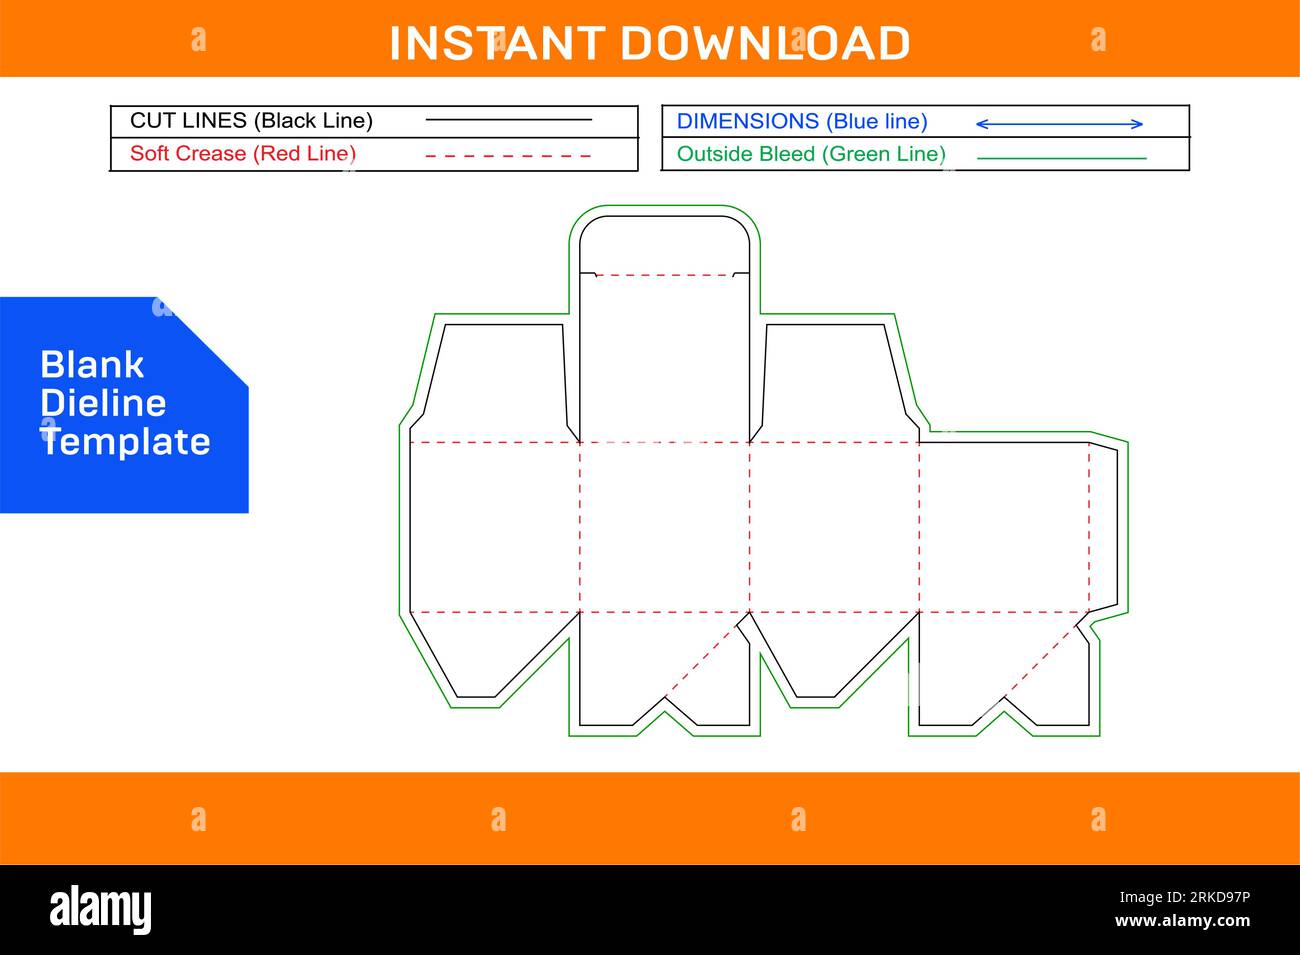1300x955 pixels.
Task: Click the blue 'Blank Dieline Template' badge
Action: 124,405
